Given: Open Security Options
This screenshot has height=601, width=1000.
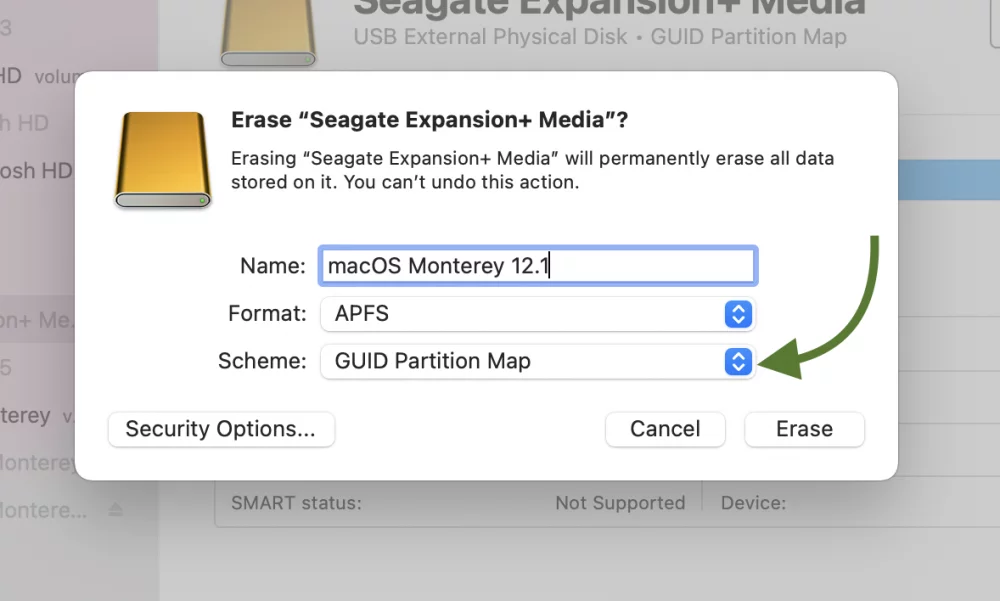Looking at the screenshot, I should click(x=221, y=429).
